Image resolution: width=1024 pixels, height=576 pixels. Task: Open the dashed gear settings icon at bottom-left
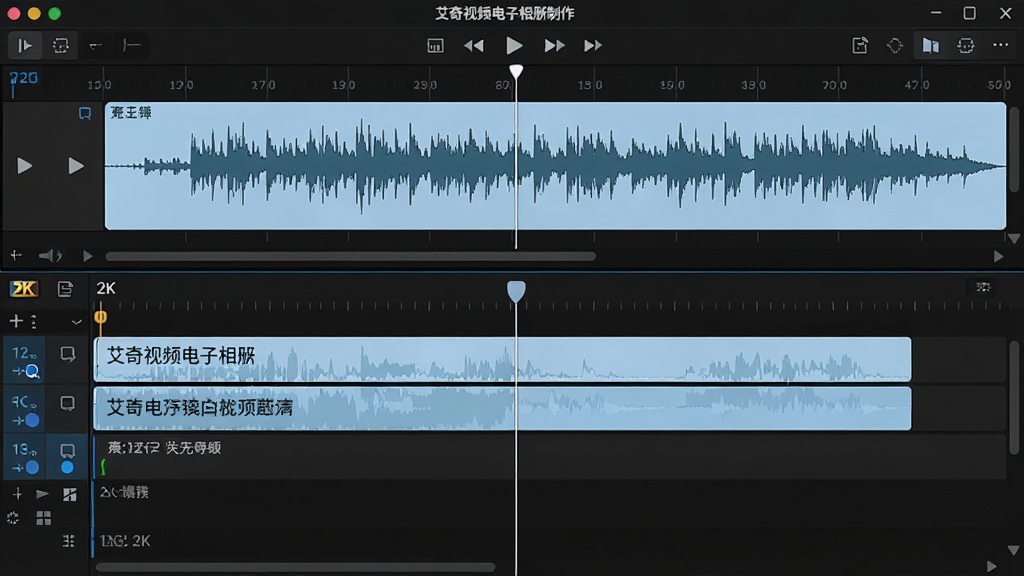coord(13,519)
